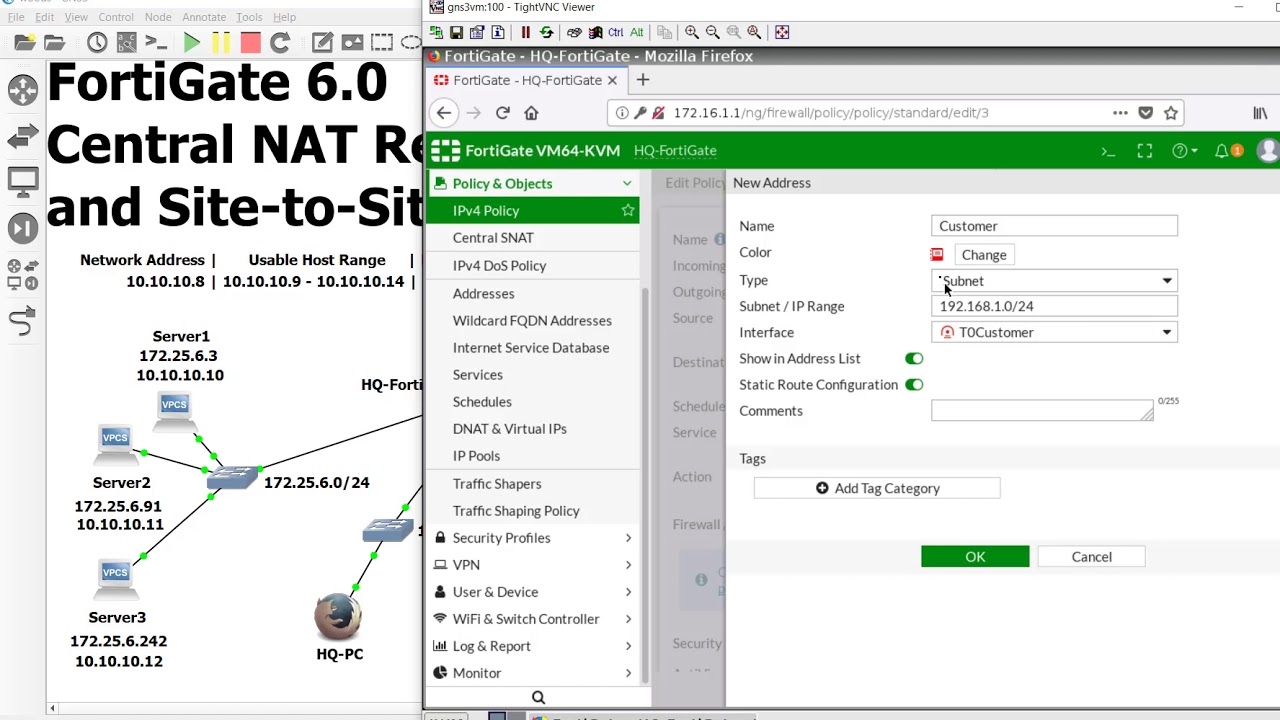Open snapshot manager clock icon
Screen dimensions: 1280x720
click(97, 43)
